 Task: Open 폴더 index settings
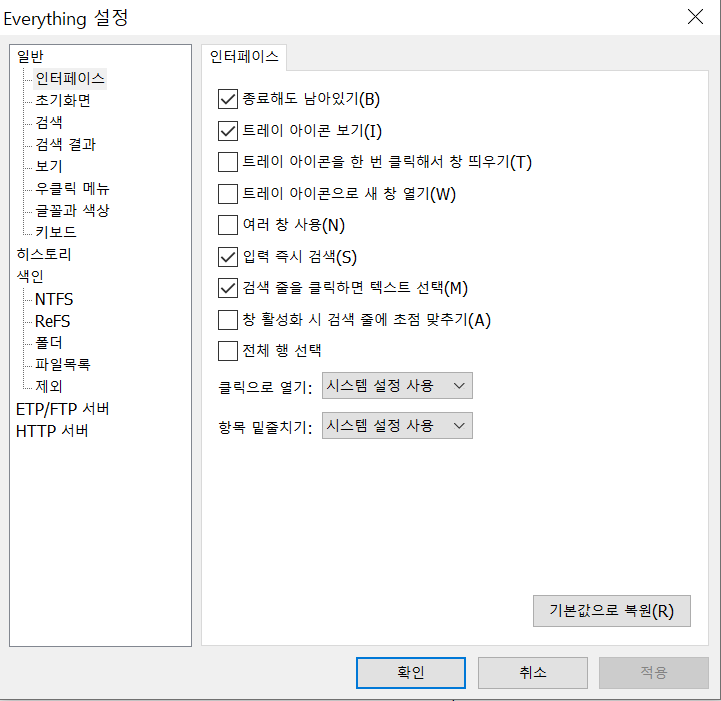pos(49,342)
